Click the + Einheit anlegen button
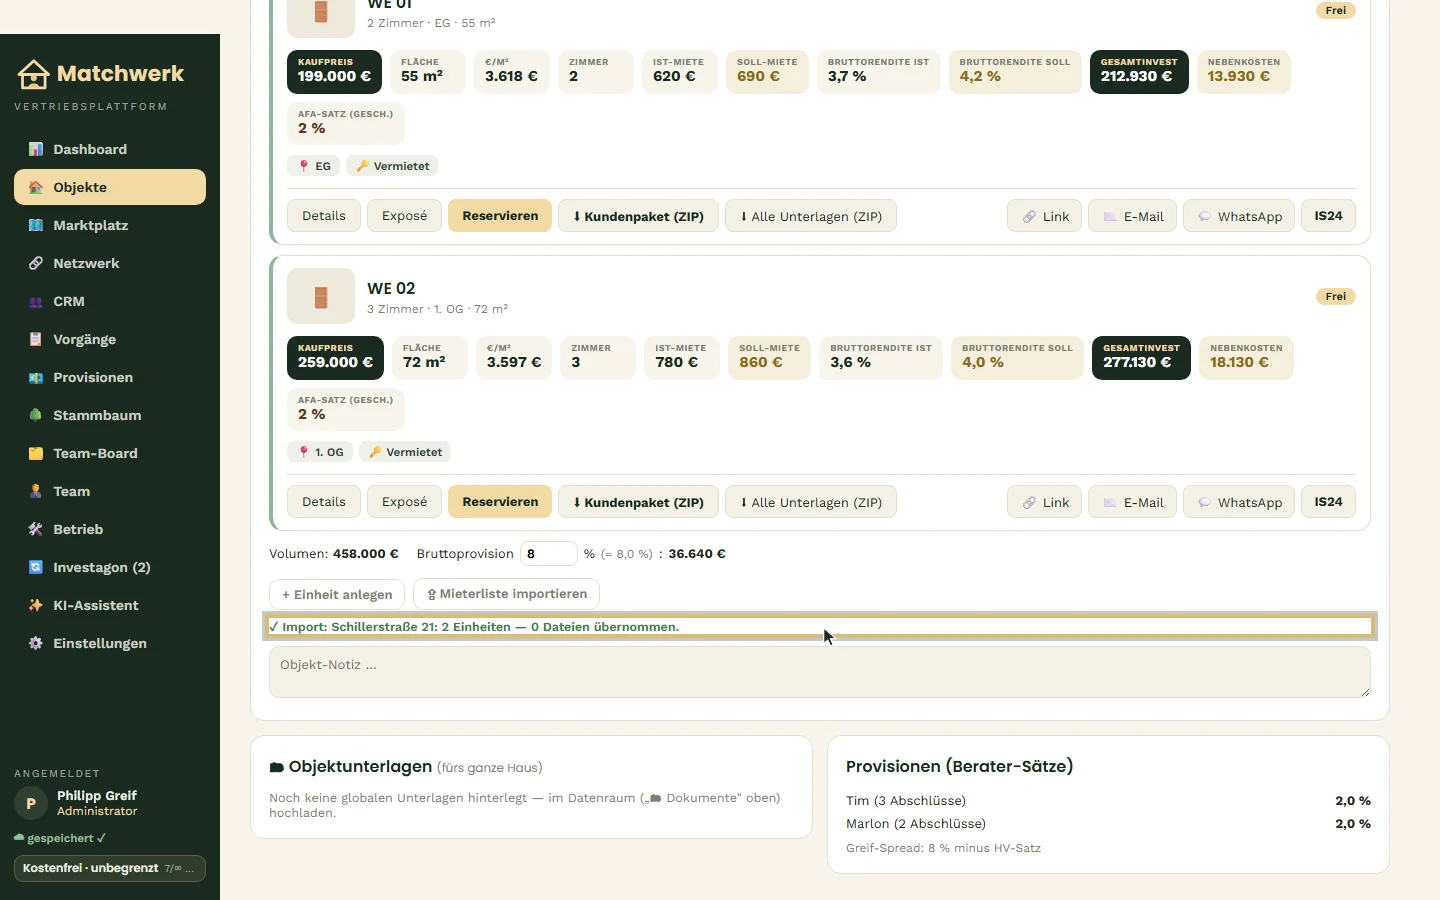 point(337,594)
